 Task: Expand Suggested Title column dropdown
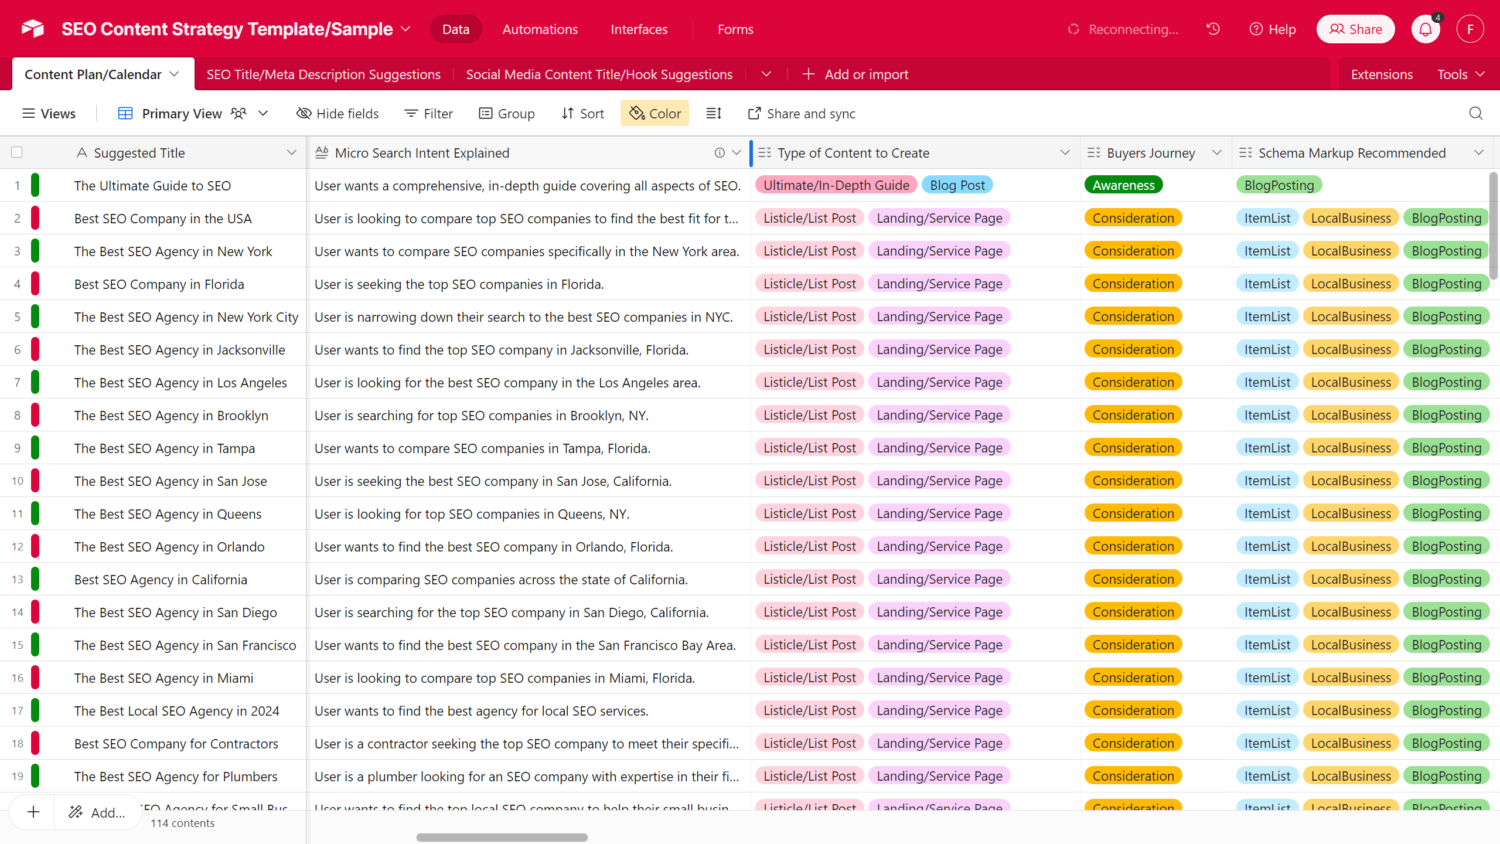pyautogui.click(x=291, y=153)
